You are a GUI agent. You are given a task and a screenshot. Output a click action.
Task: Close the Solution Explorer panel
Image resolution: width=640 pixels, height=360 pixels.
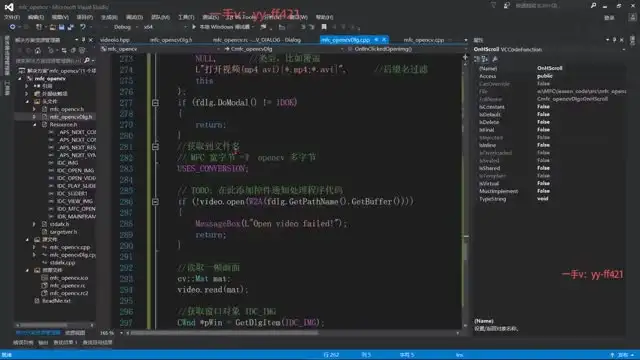click(x=91, y=40)
